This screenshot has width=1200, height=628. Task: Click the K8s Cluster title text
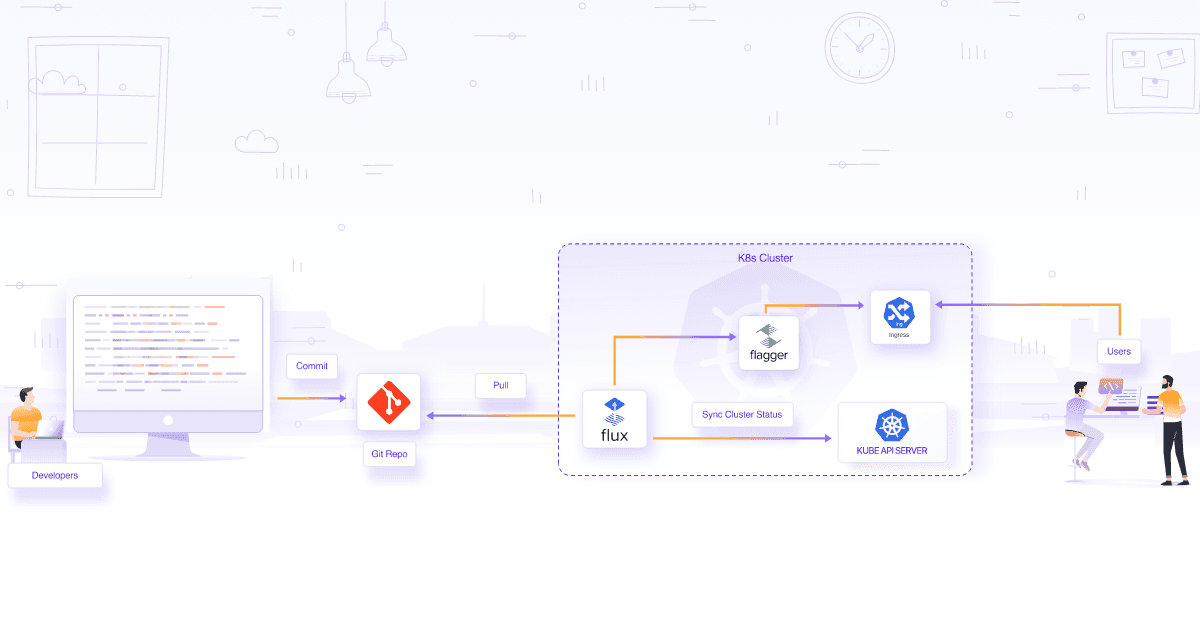click(765, 258)
